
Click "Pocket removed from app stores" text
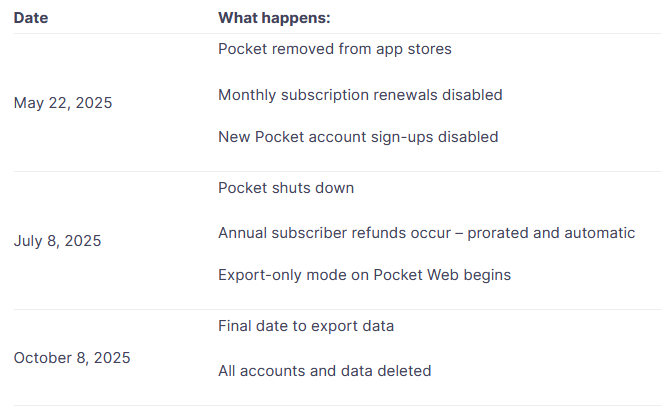(335, 49)
